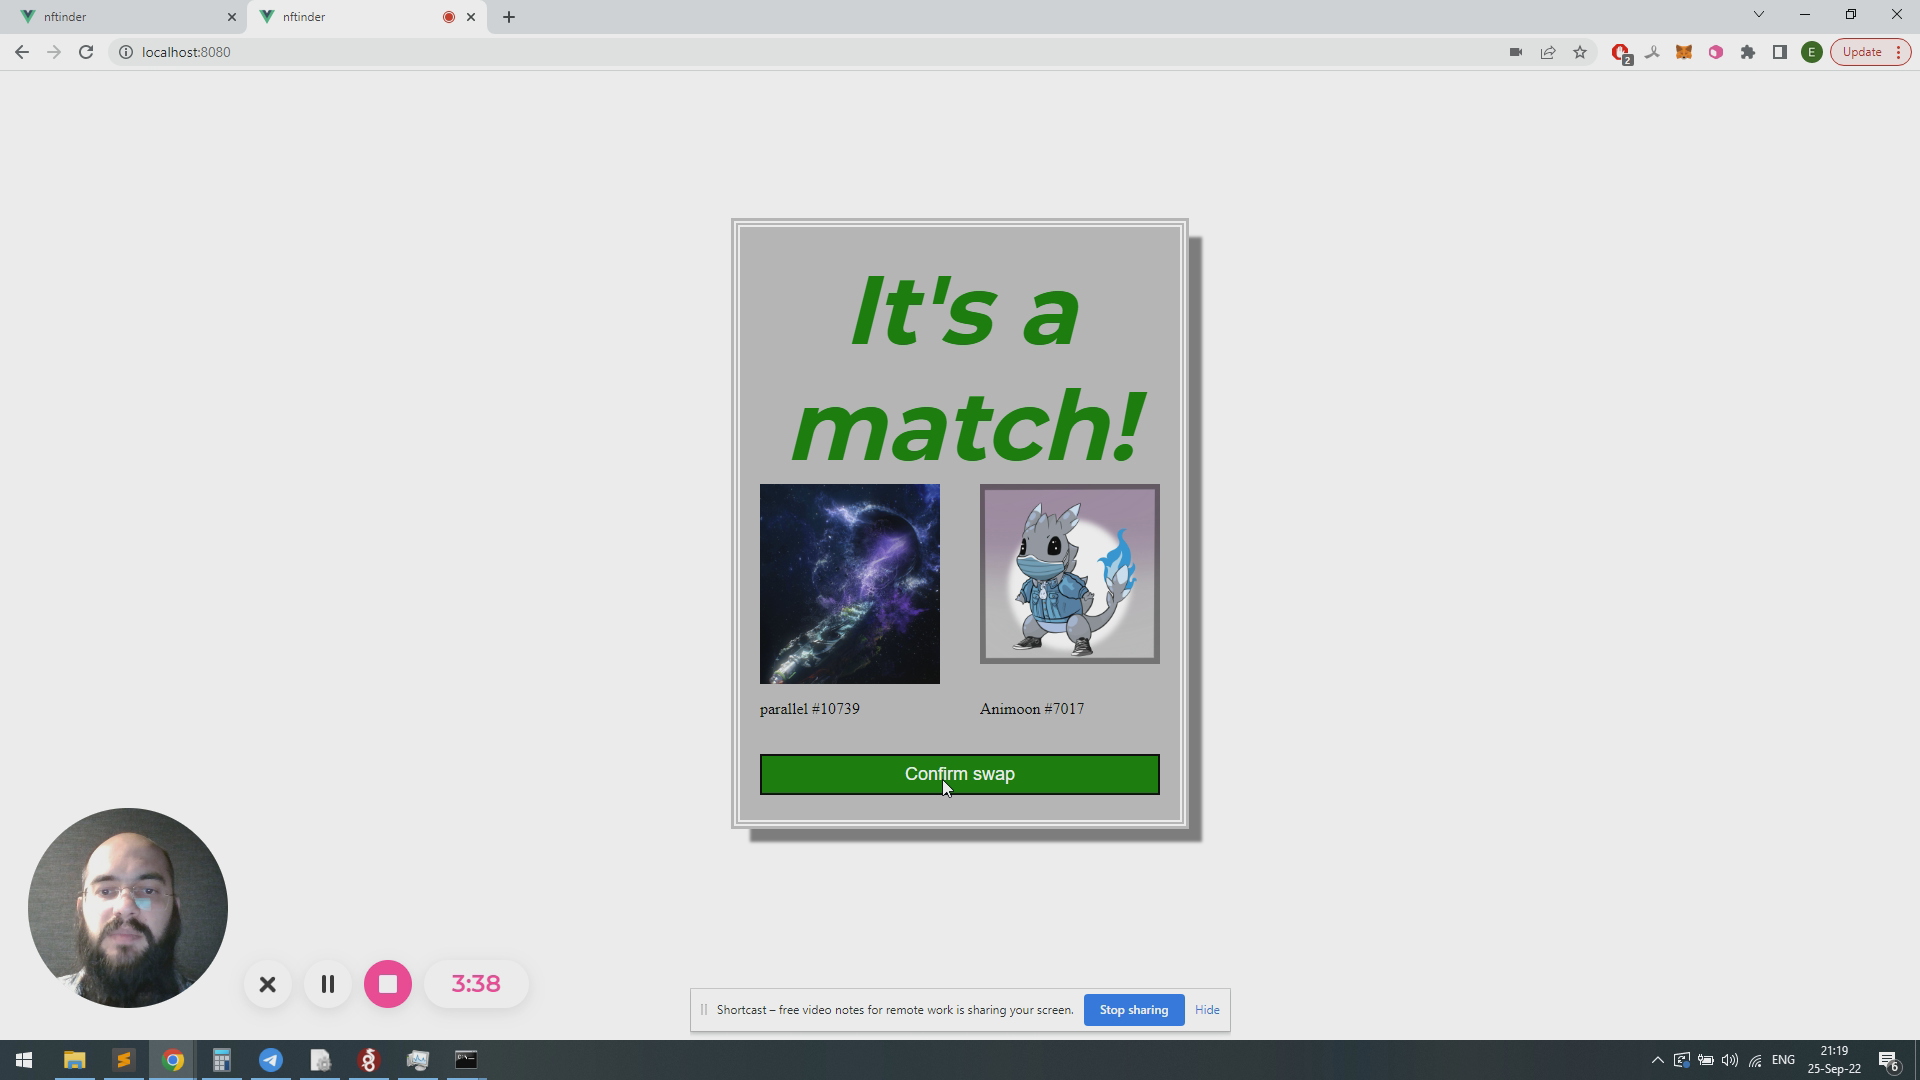Reload the localhost page
This screenshot has height=1080, width=1920.
pyautogui.click(x=86, y=52)
